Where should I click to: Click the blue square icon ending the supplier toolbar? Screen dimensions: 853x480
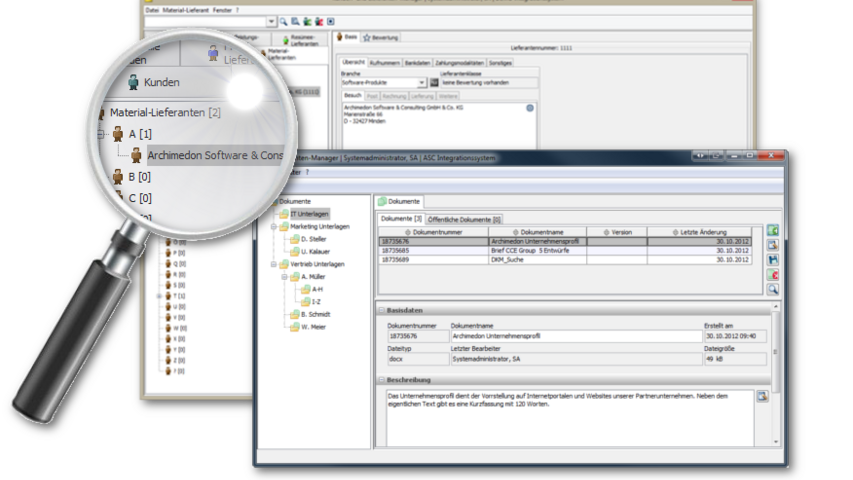pos(331,22)
